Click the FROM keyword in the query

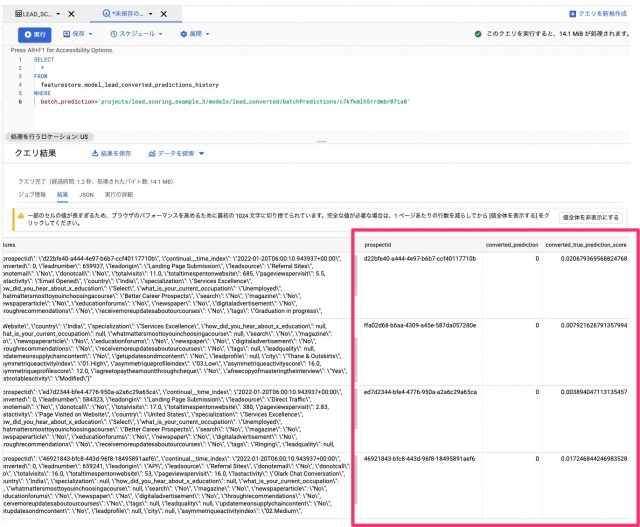click(x=40, y=76)
